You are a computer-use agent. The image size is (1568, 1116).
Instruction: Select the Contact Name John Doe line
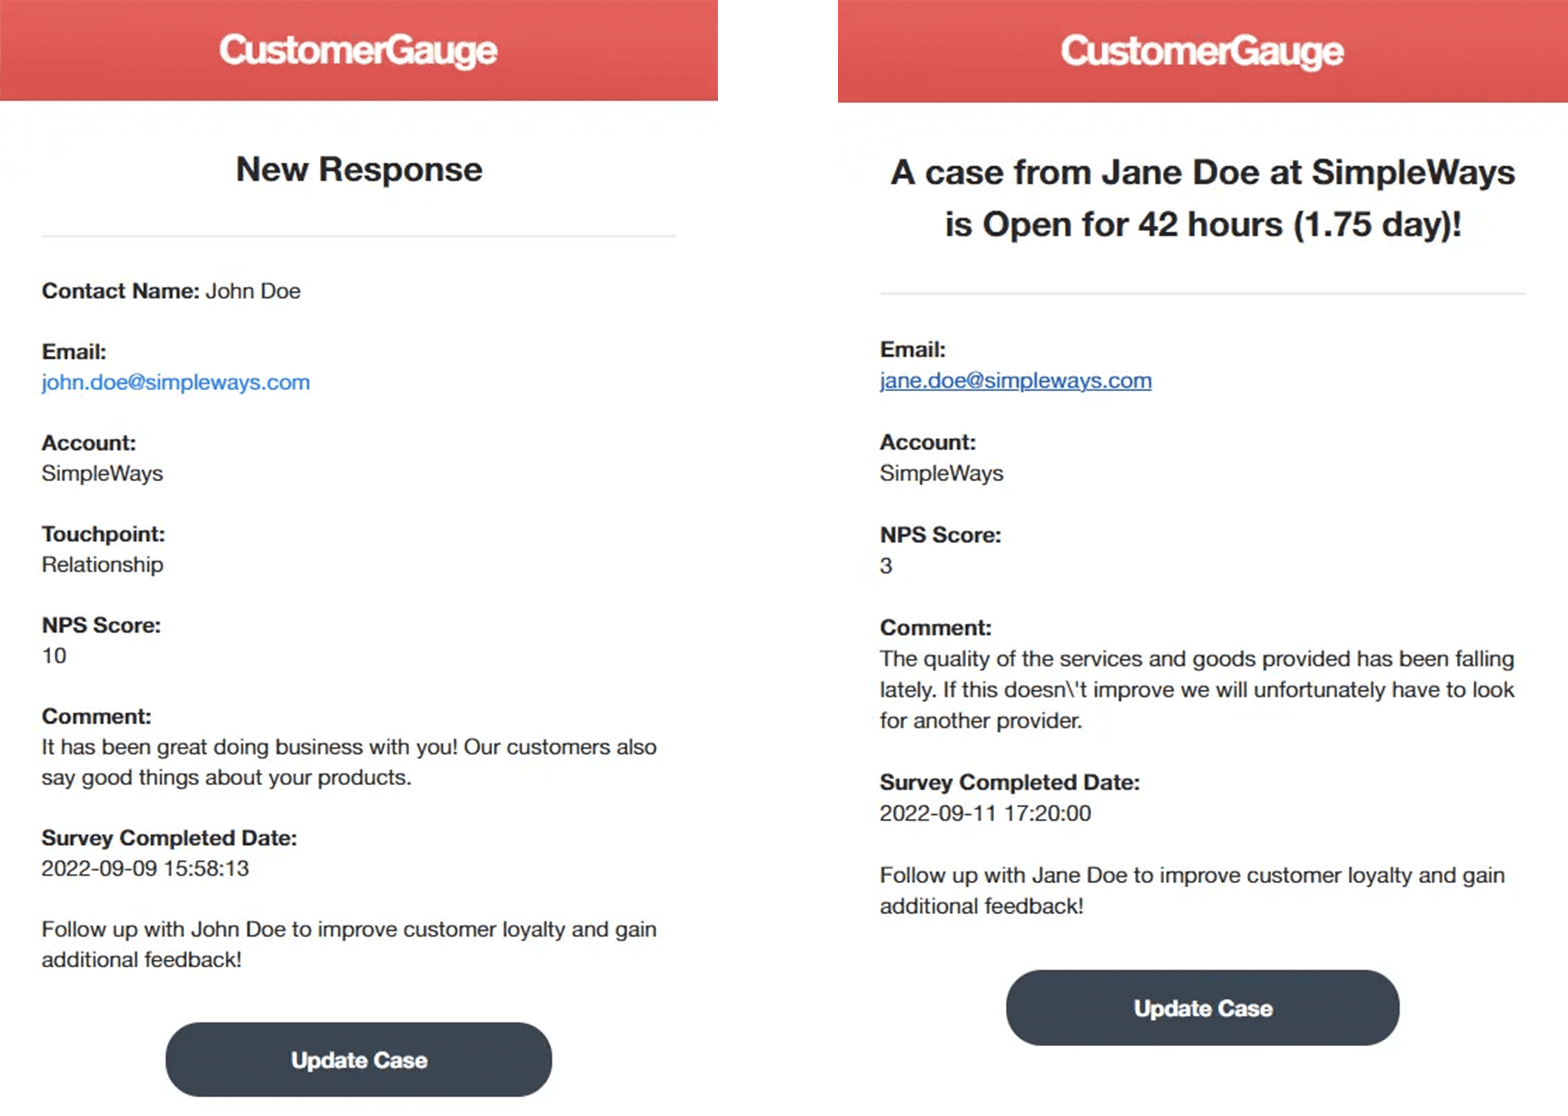pos(171,291)
